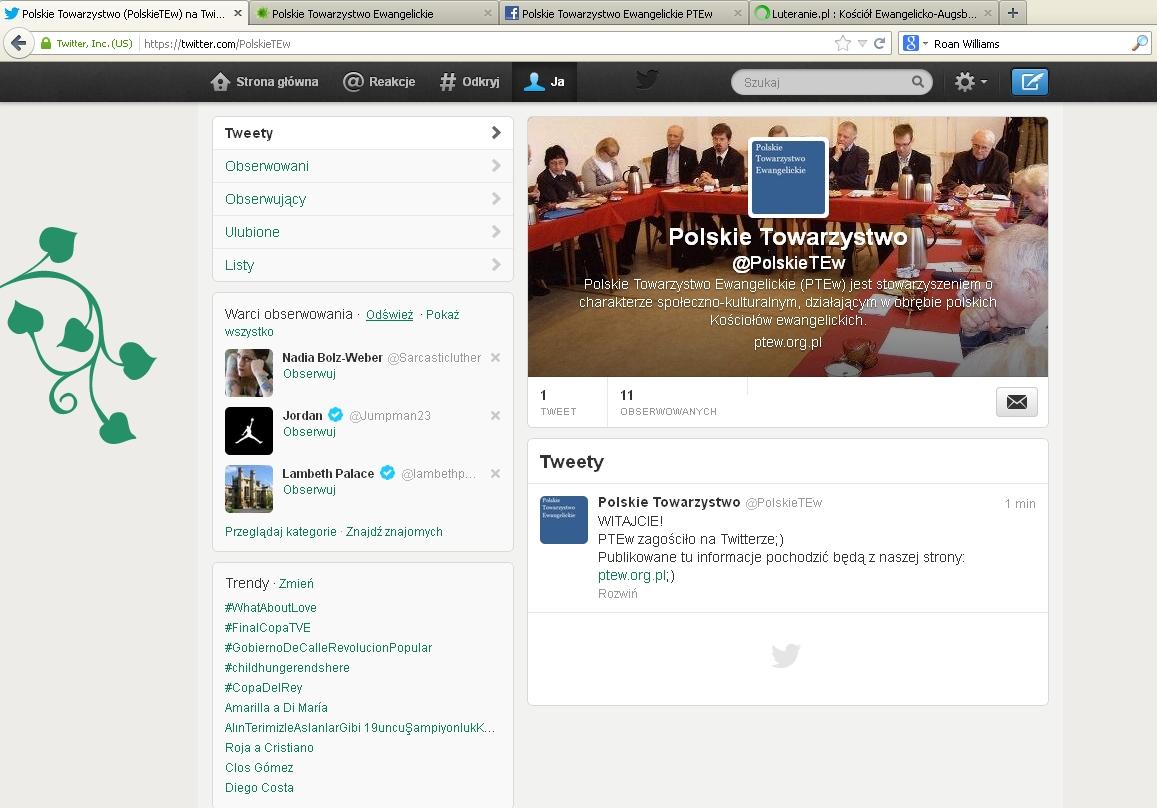The height and width of the screenshot is (808, 1157).
Task: Click Przeglądaj kategorie link
Action: (280, 532)
